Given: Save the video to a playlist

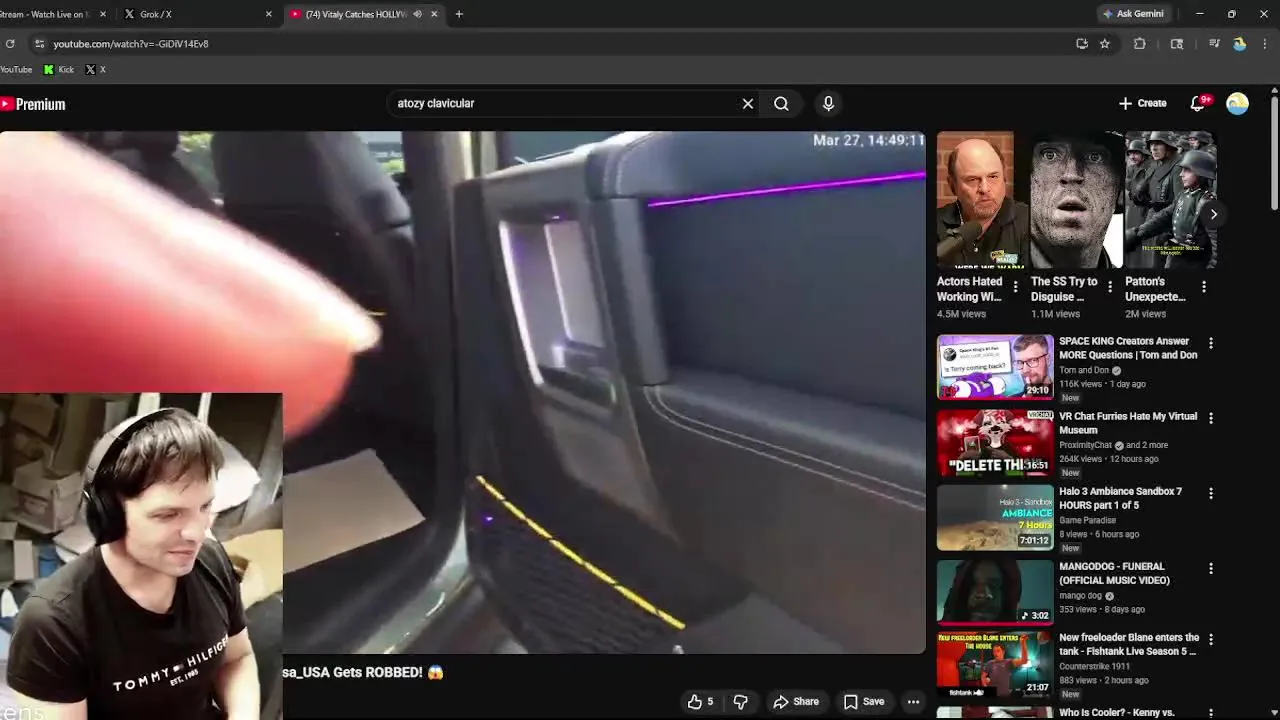Looking at the screenshot, I should [x=864, y=702].
